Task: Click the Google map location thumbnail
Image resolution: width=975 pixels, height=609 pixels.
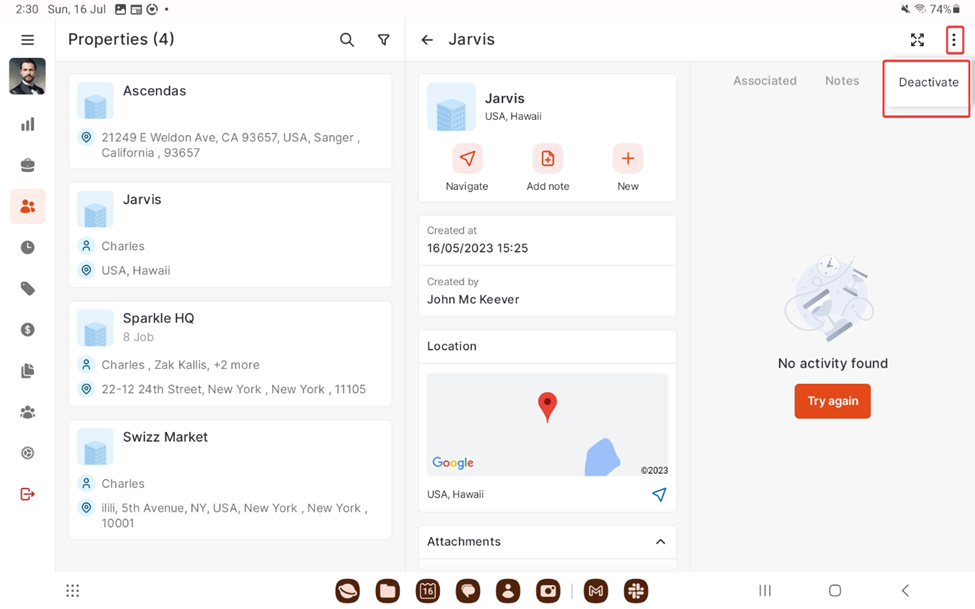Action: tap(547, 424)
